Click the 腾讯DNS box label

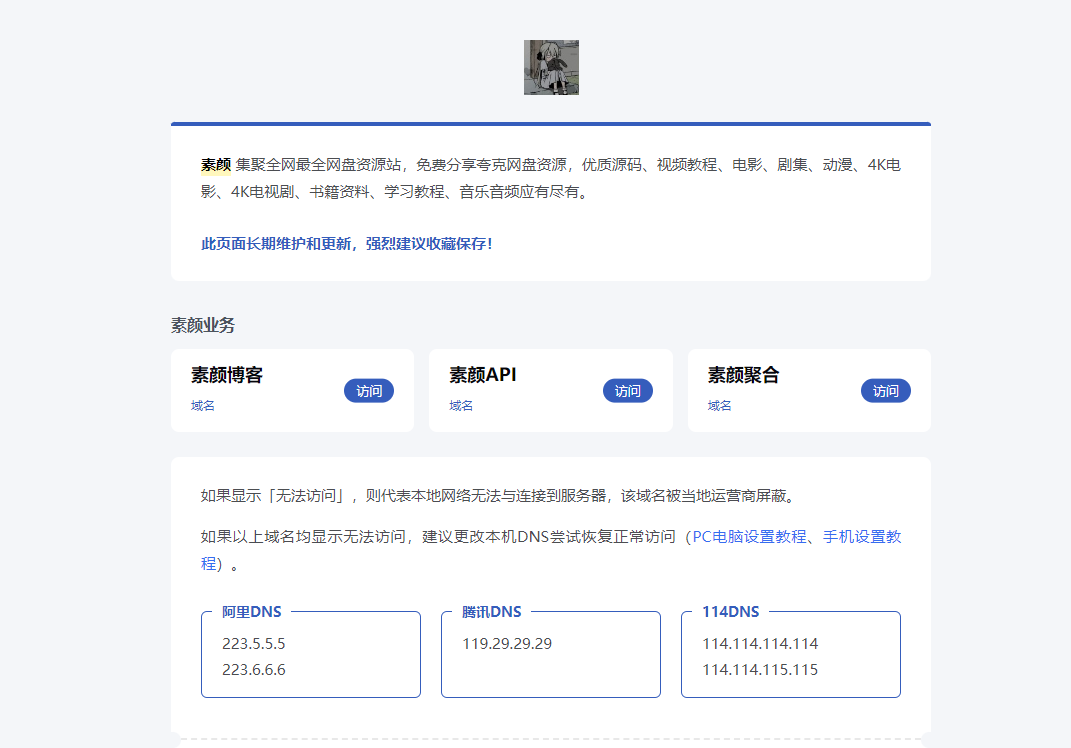(x=490, y=611)
